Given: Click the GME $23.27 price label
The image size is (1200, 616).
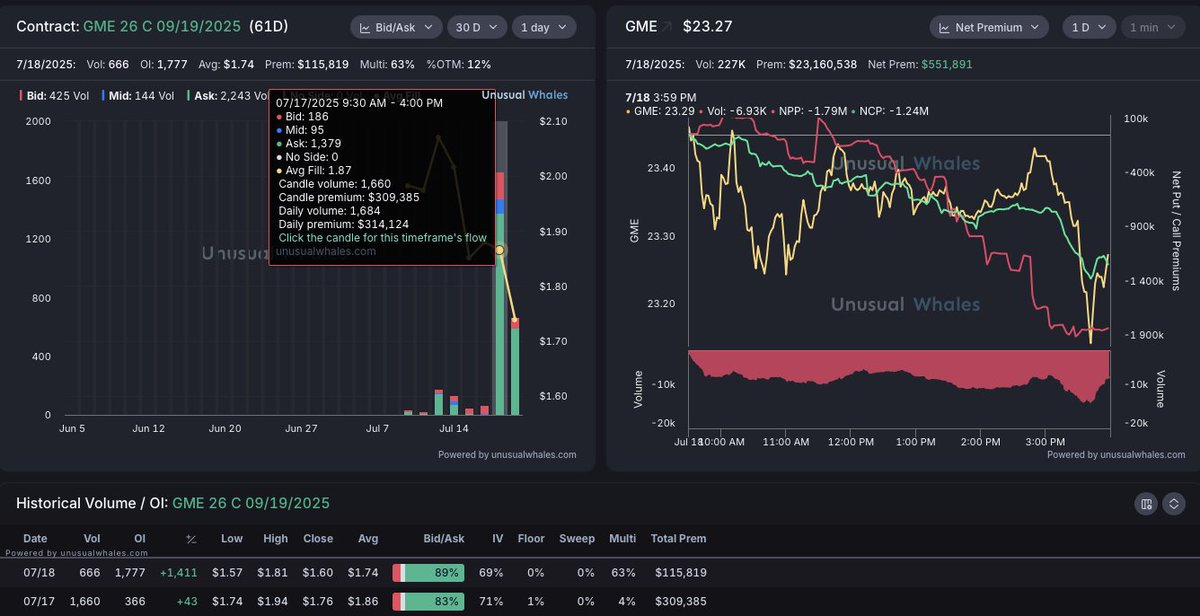Looking at the screenshot, I should pos(678,27).
